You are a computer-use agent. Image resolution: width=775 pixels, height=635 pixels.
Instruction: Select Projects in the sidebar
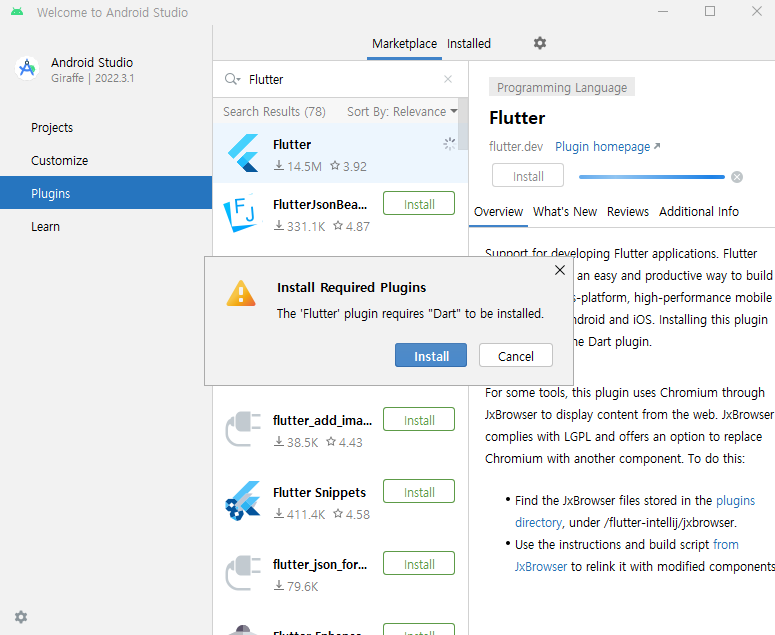[x=106, y=127]
